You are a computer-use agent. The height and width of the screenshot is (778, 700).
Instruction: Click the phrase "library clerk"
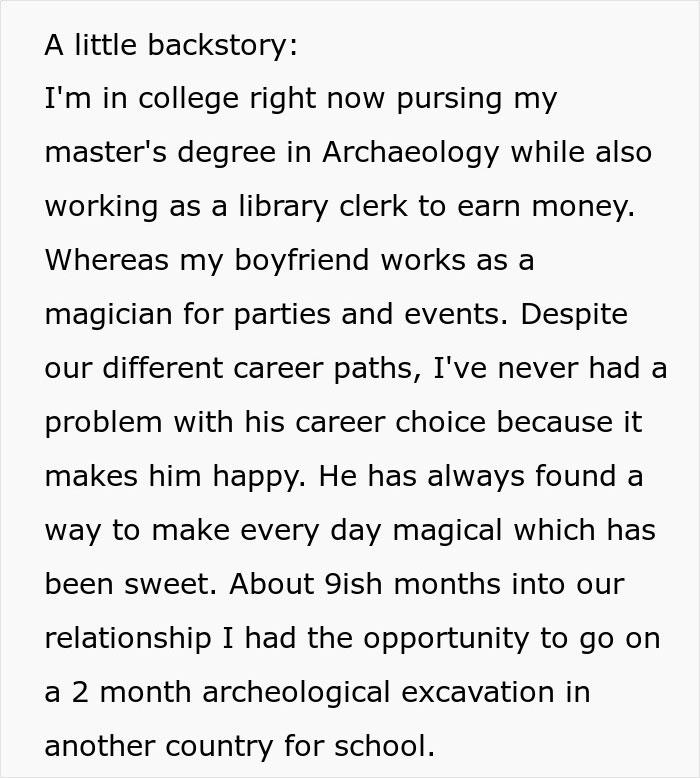(x=322, y=207)
